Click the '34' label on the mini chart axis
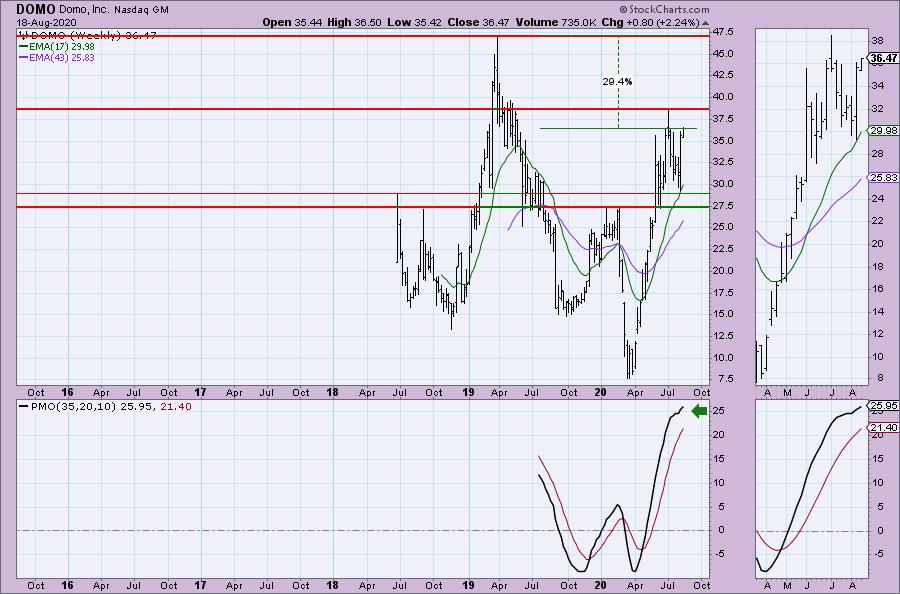900x594 pixels. pos(878,86)
